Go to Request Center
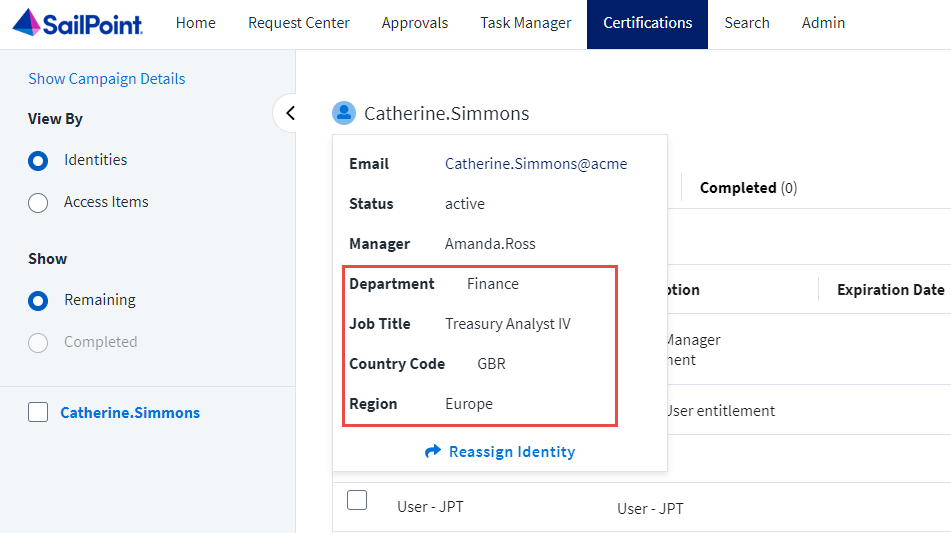Viewport: 951px width, 533px height. point(299,23)
